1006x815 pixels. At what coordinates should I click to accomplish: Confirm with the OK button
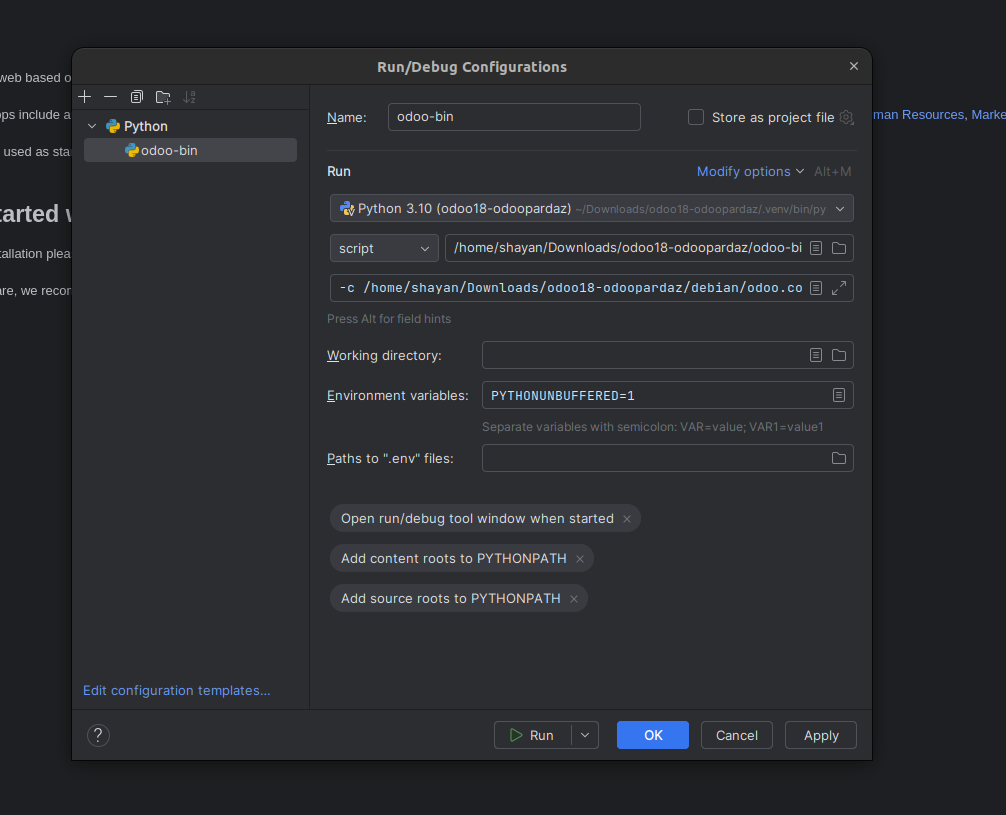click(x=653, y=735)
